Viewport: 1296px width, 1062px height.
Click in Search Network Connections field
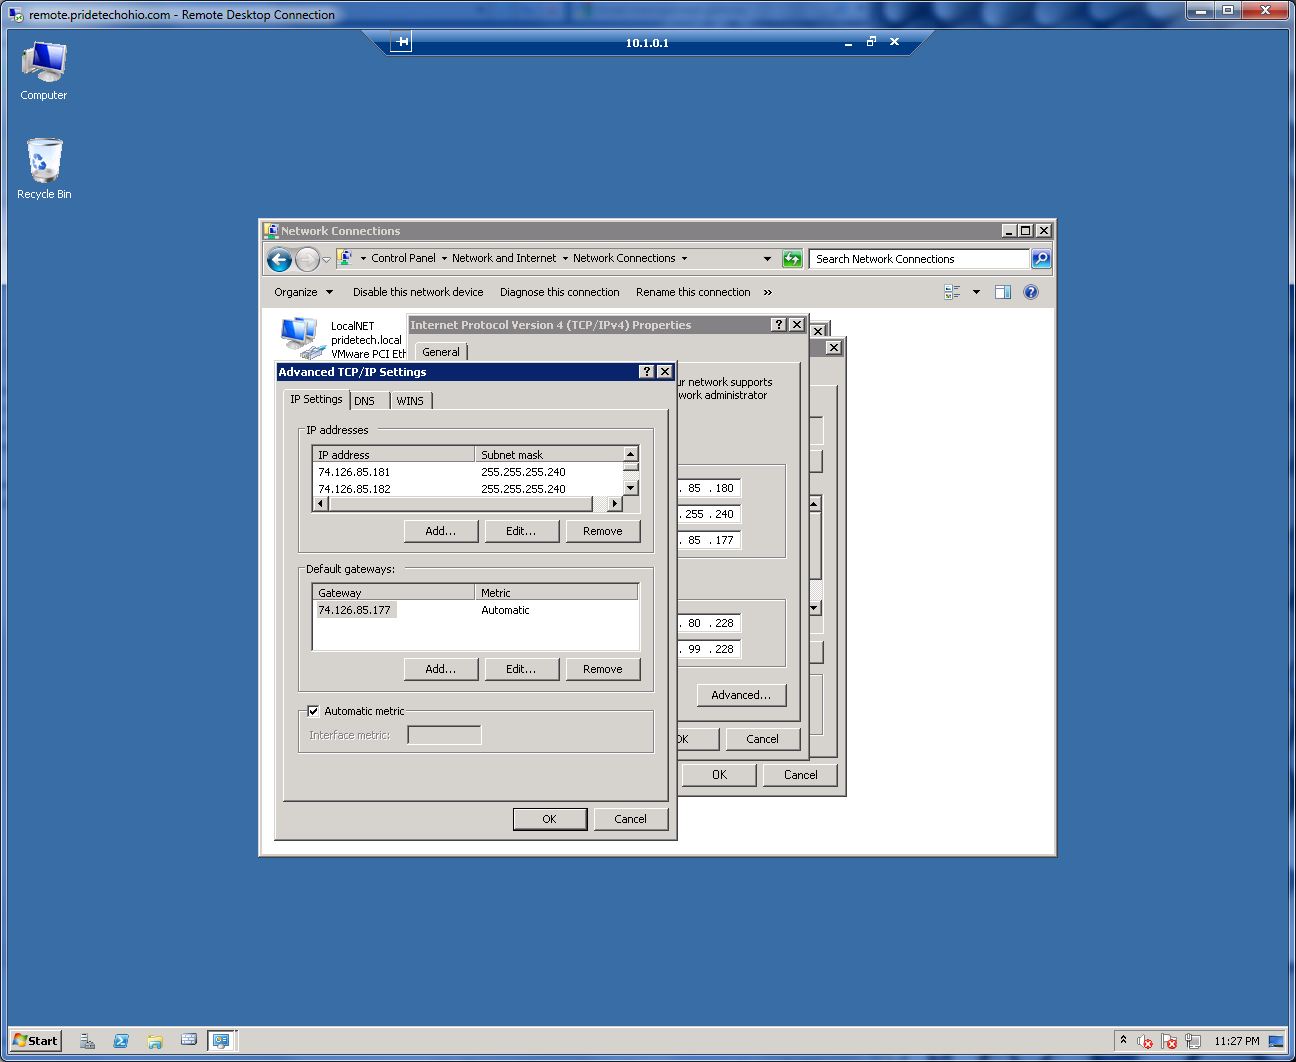(919, 259)
